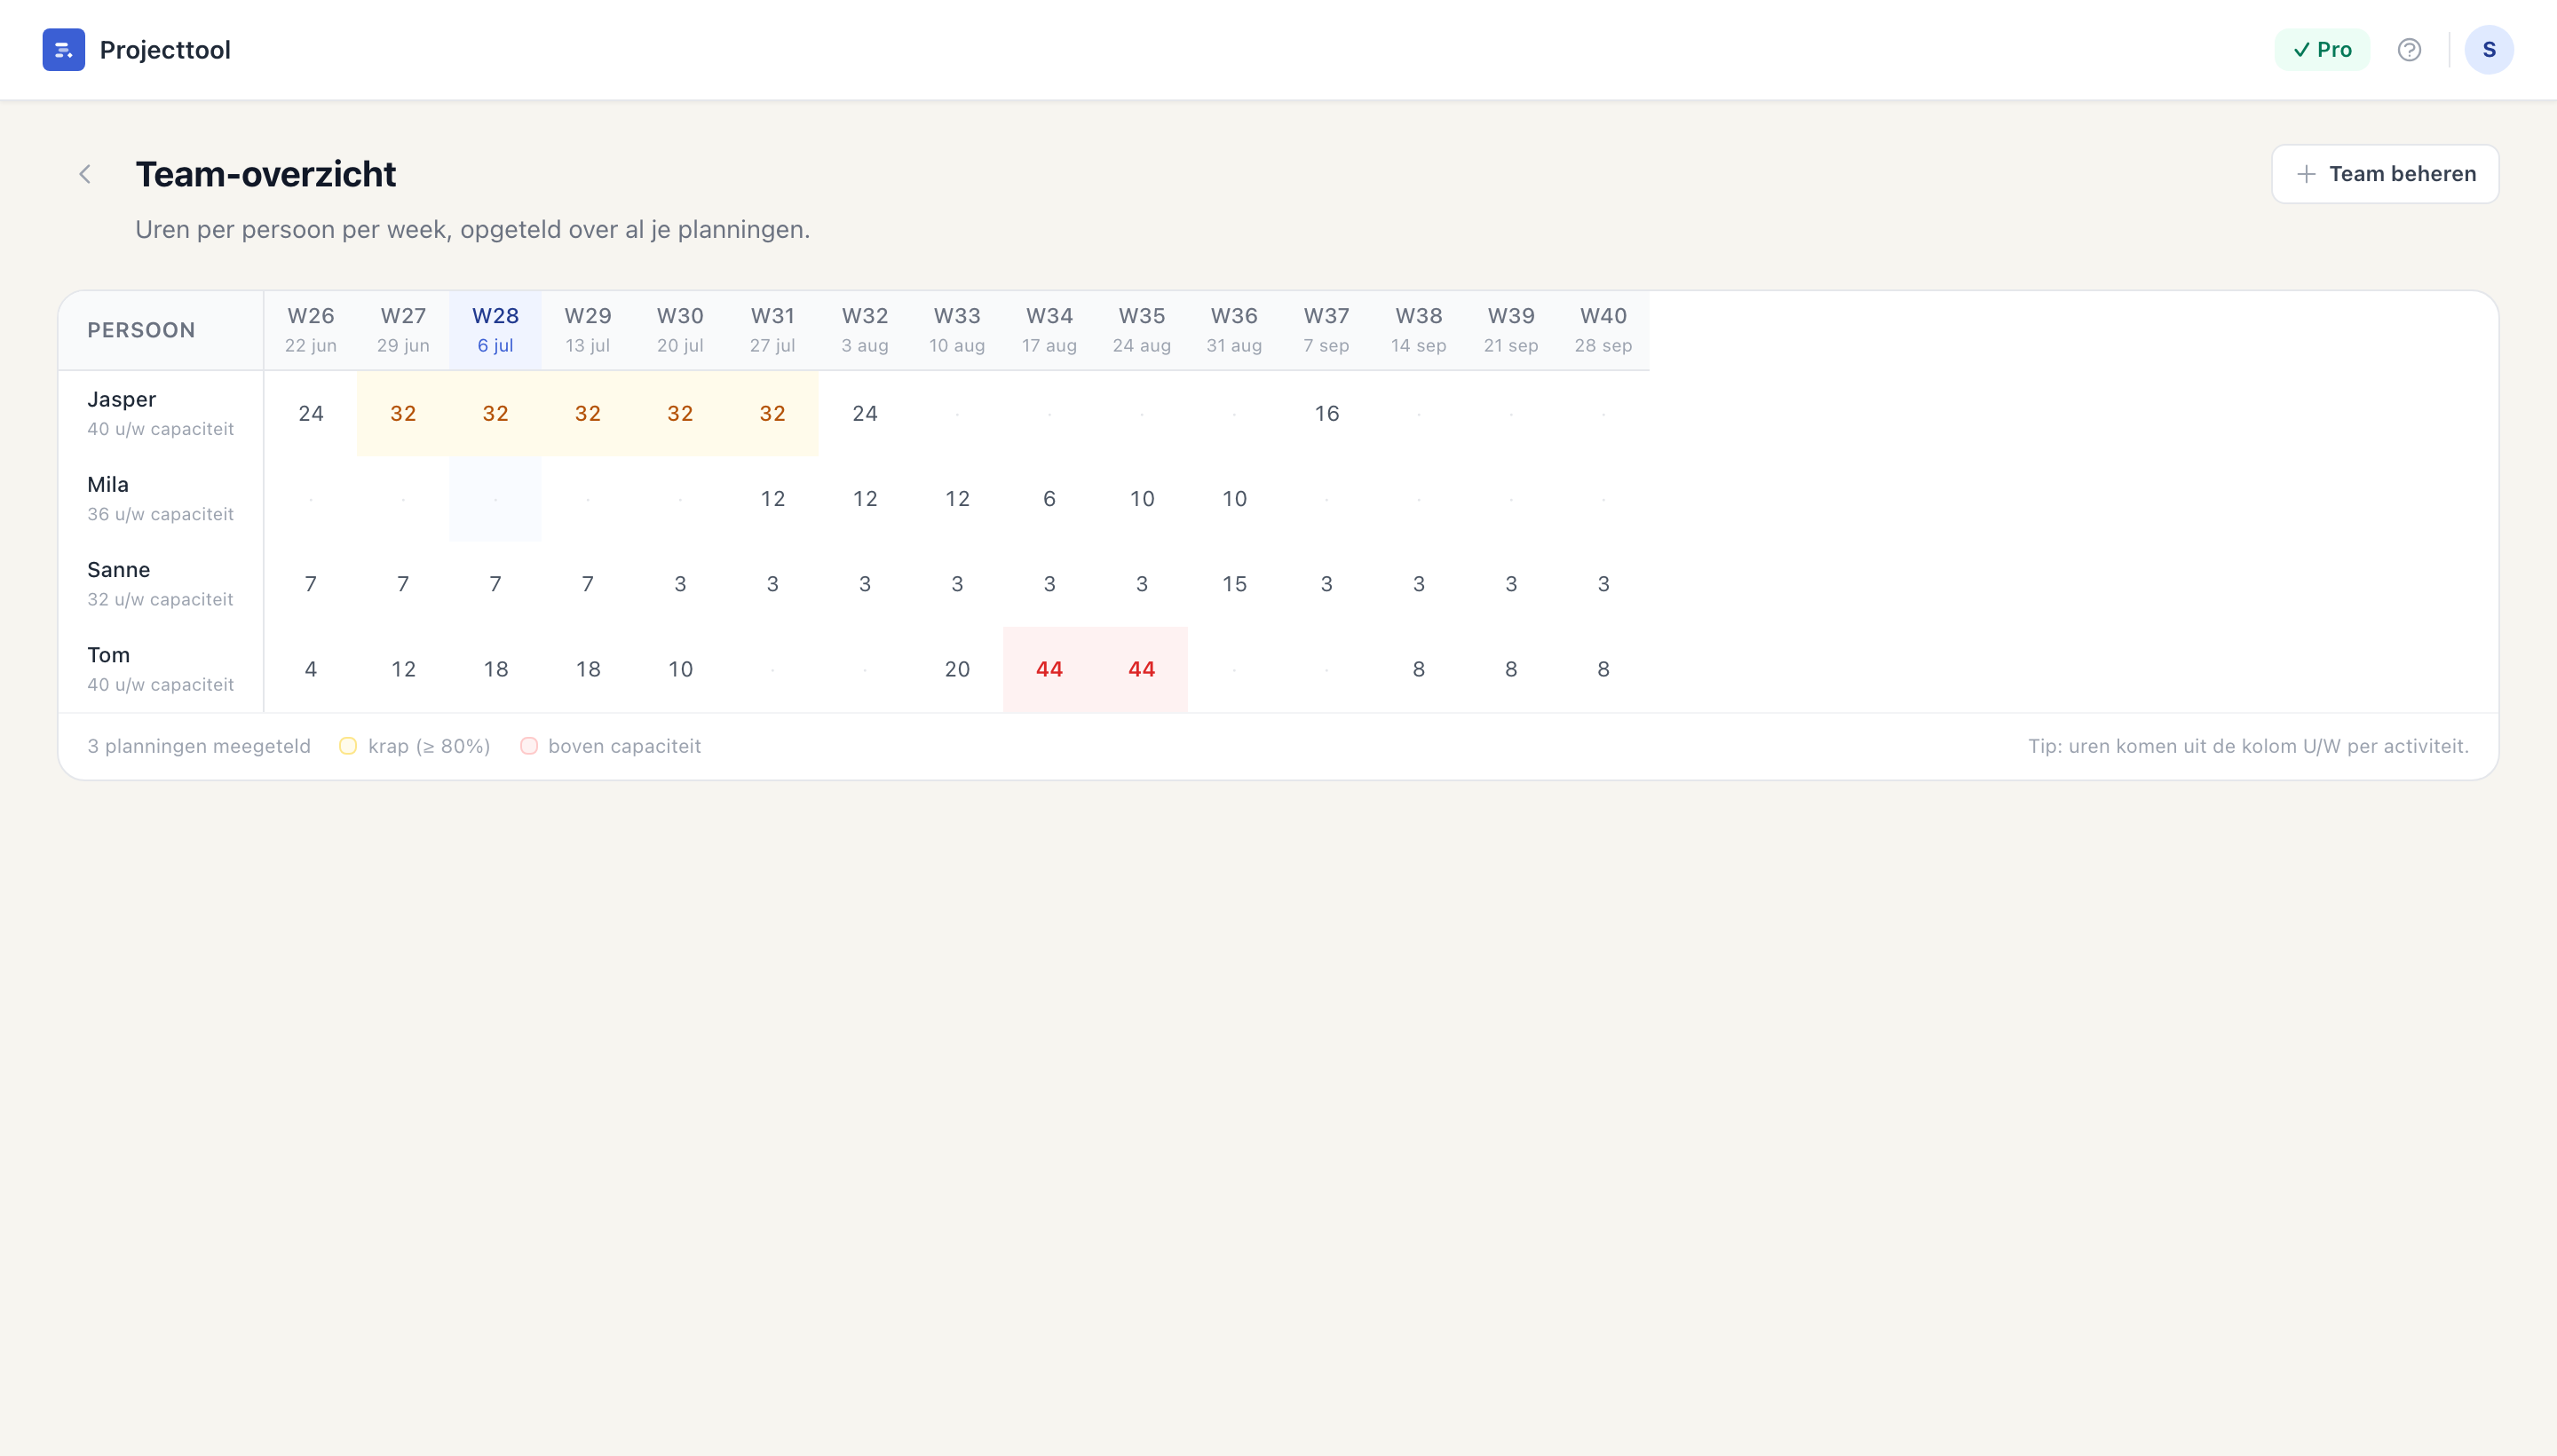Select the W40 28 sep column header
The height and width of the screenshot is (1456, 2557).
click(1603, 330)
